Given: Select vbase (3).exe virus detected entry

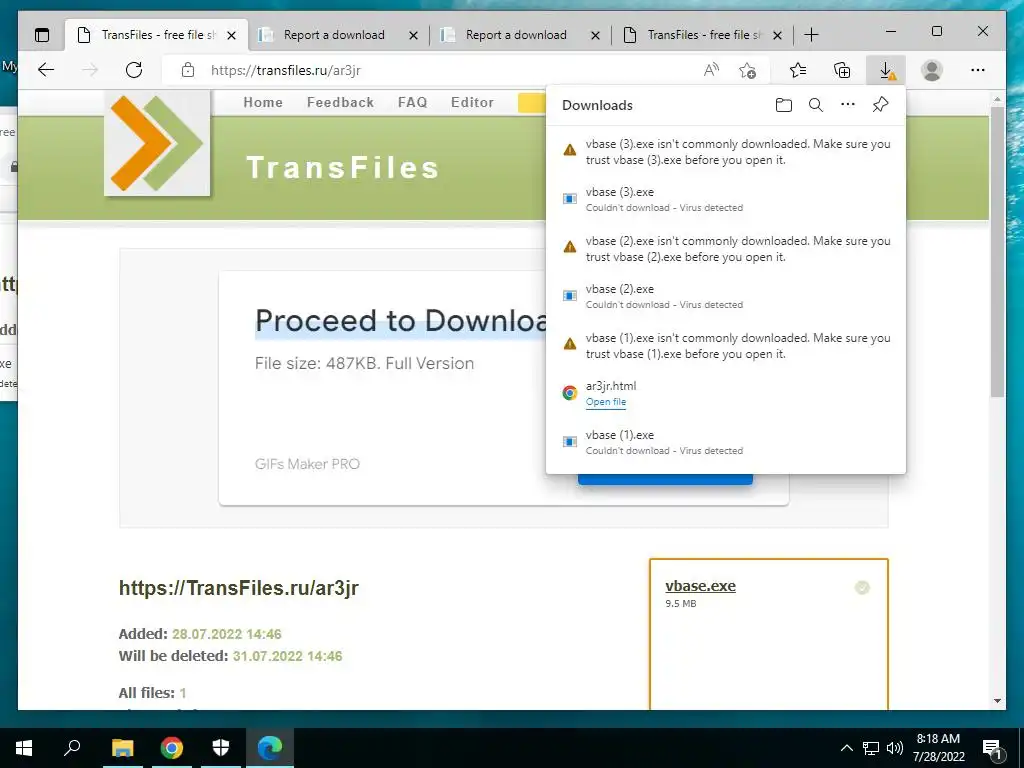Looking at the screenshot, I should coord(726,199).
